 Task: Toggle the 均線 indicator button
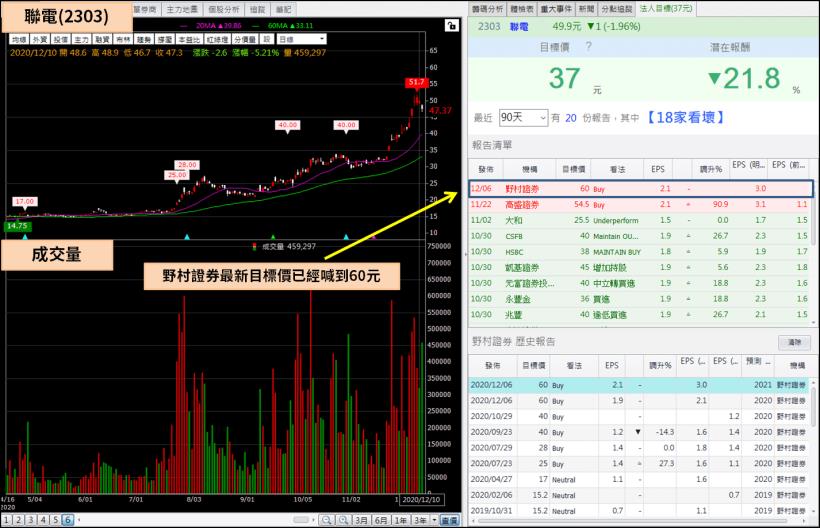click(x=19, y=40)
